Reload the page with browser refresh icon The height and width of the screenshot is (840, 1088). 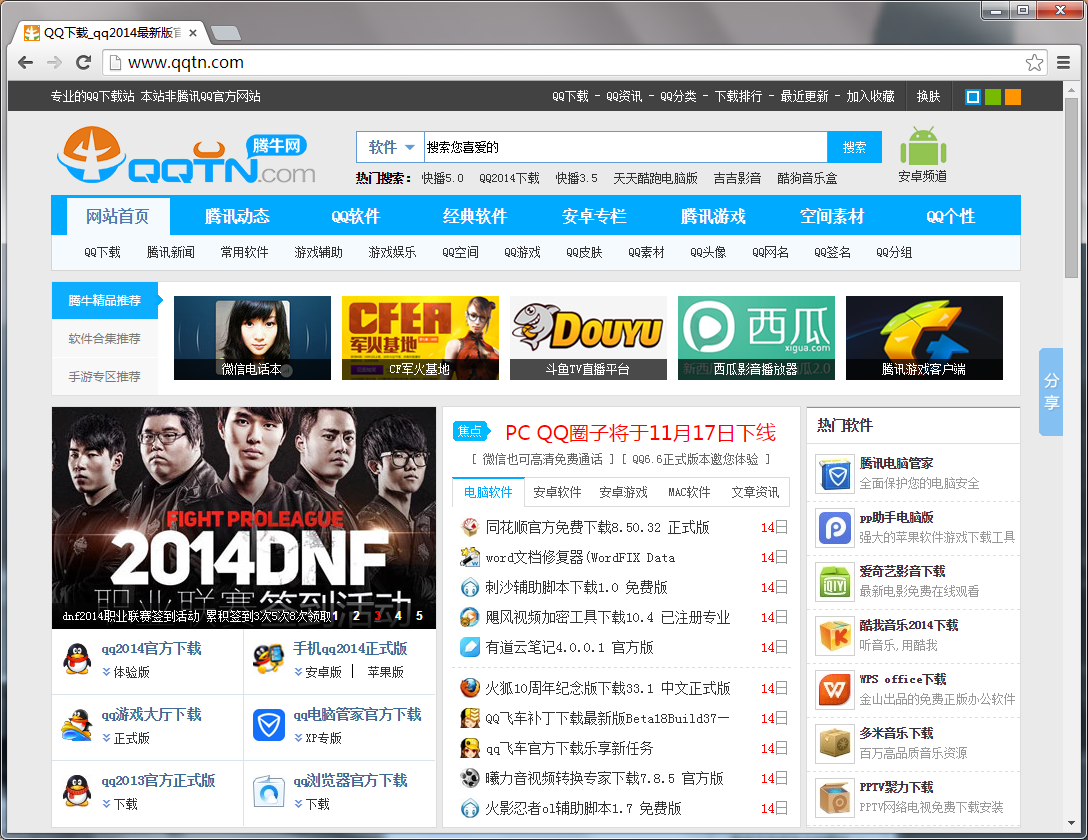pos(84,63)
